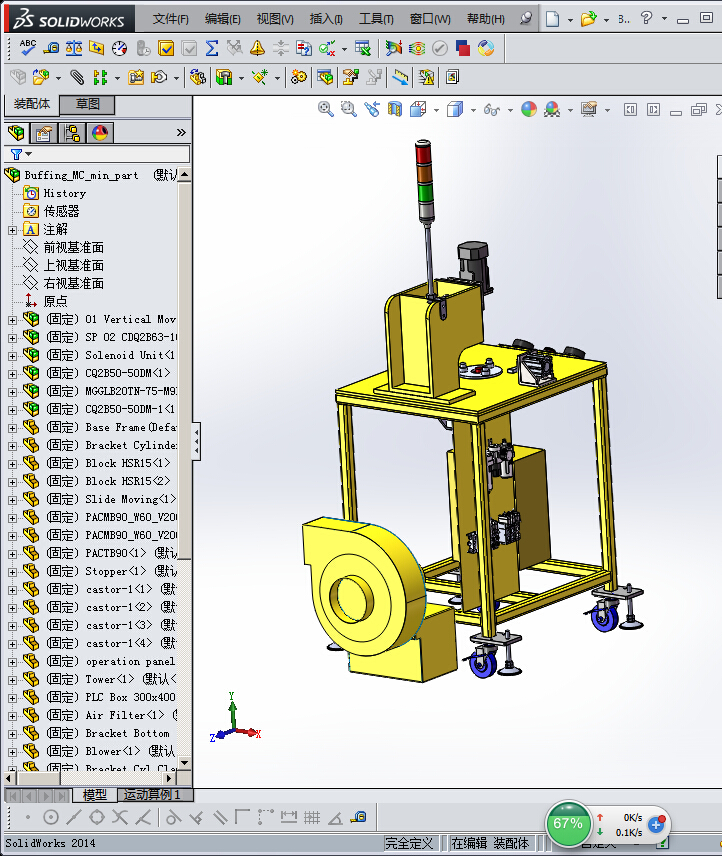Click the tree scrollbar down arrow
Viewport: 722px width, 856px height.
184,763
